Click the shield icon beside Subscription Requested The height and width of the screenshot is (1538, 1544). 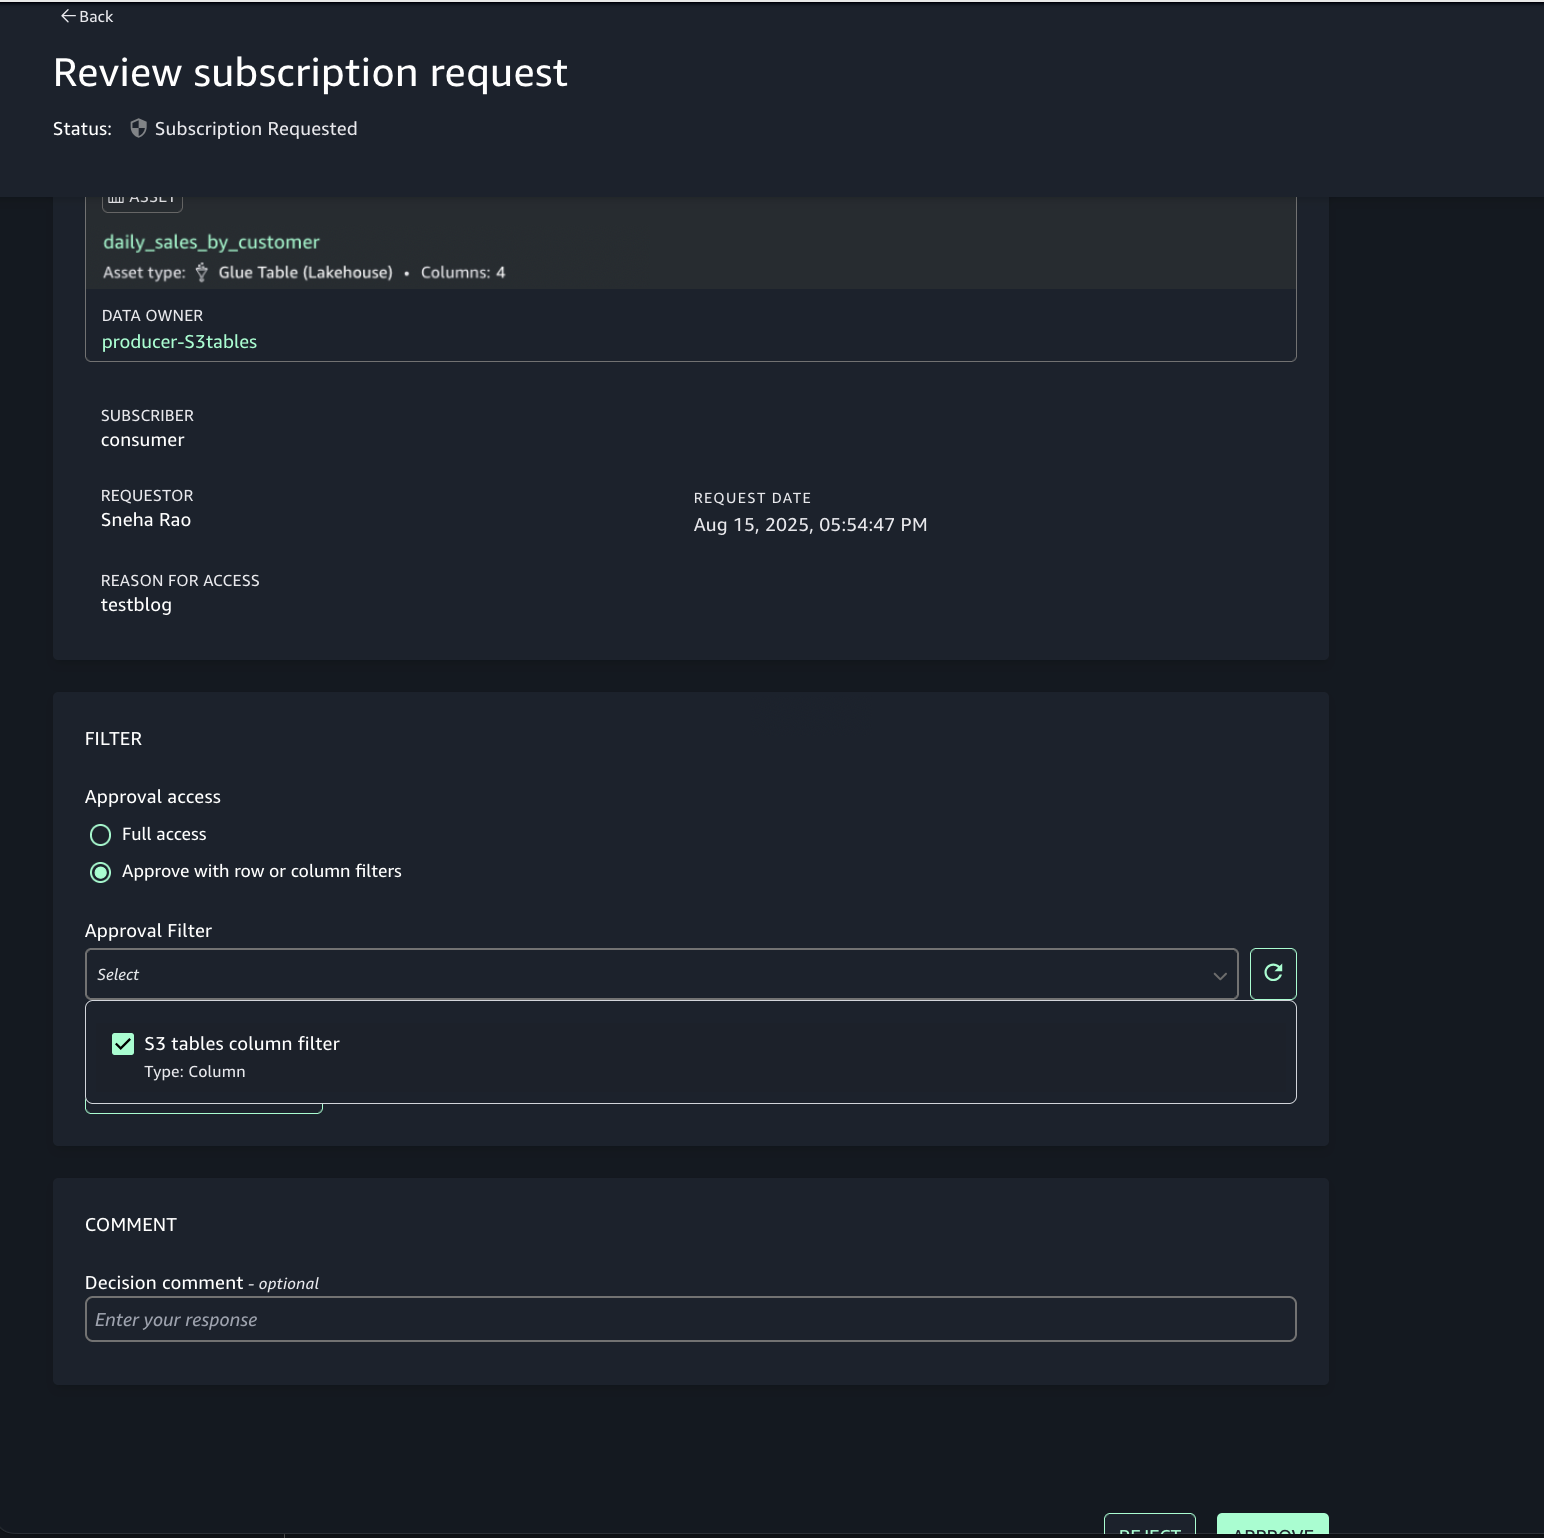(x=139, y=129)
